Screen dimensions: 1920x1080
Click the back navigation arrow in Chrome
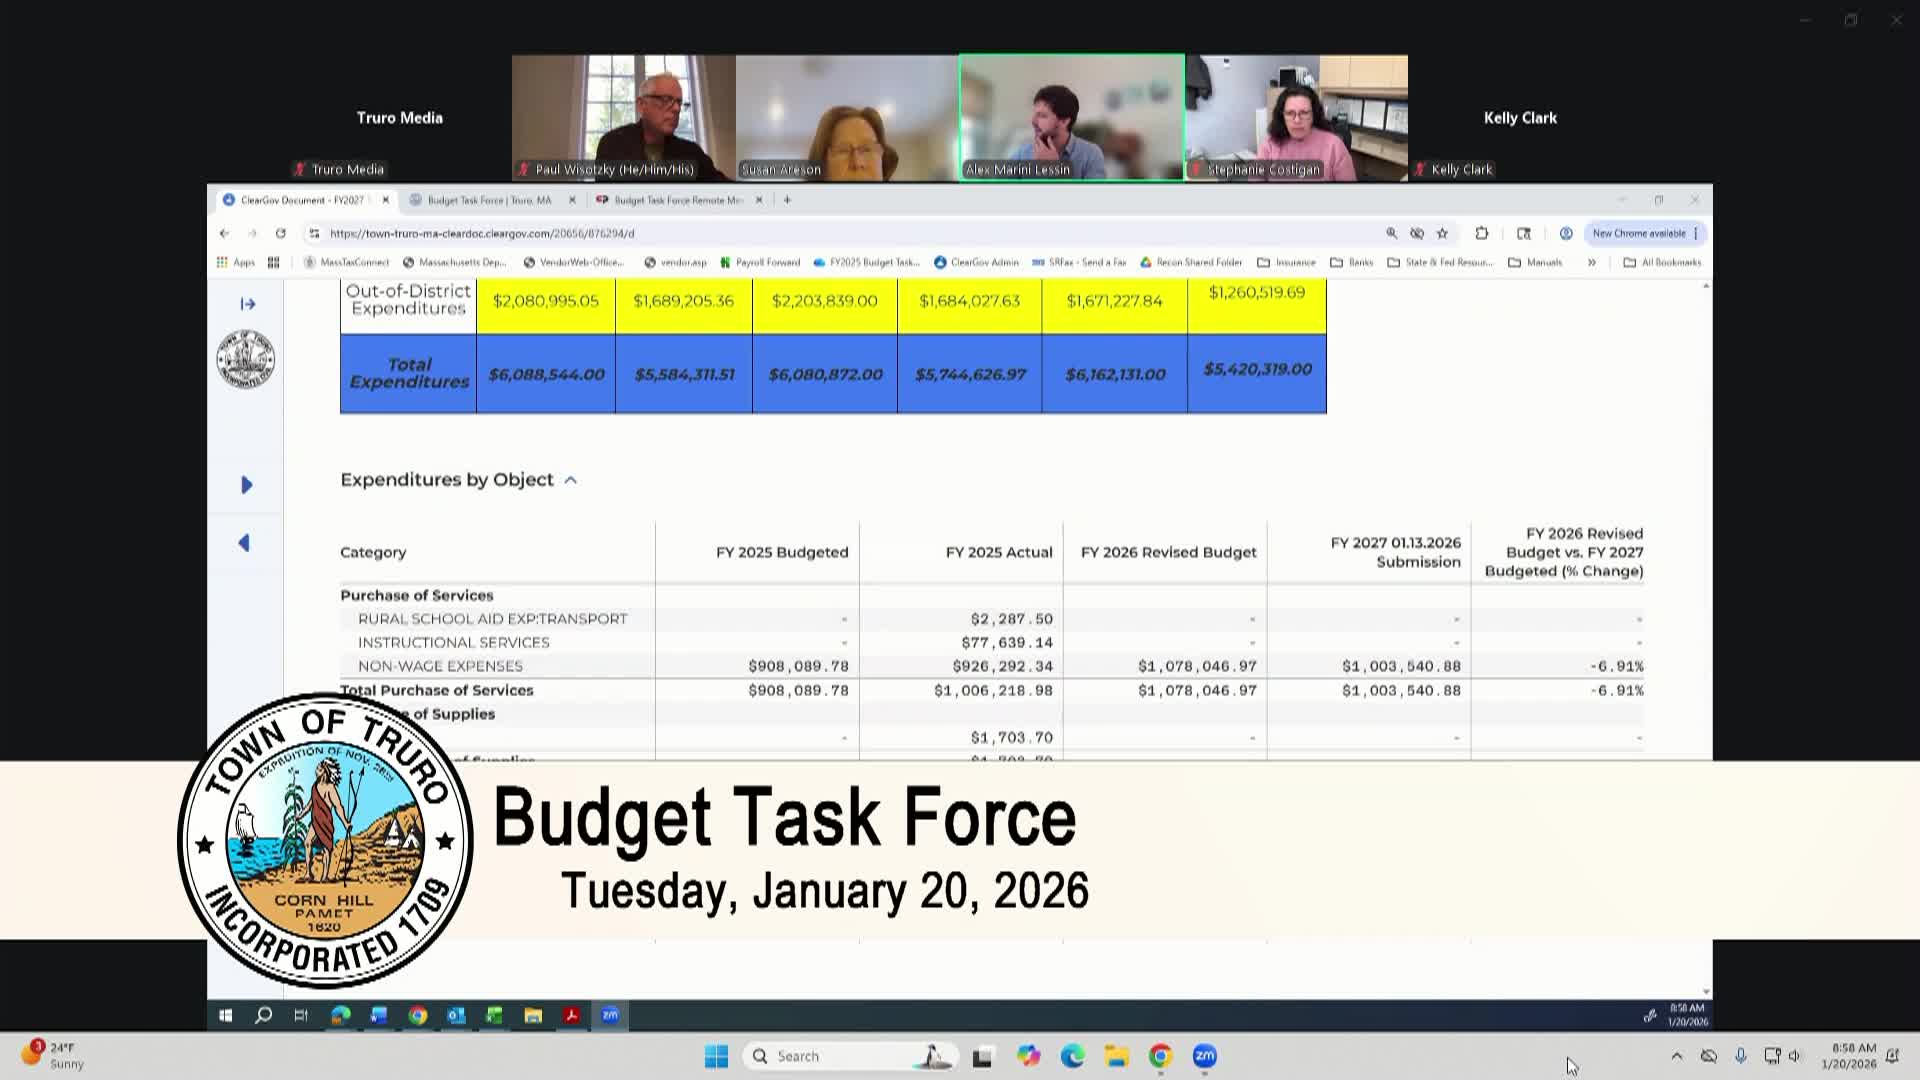pyautogui.click(x=224, y=233)
